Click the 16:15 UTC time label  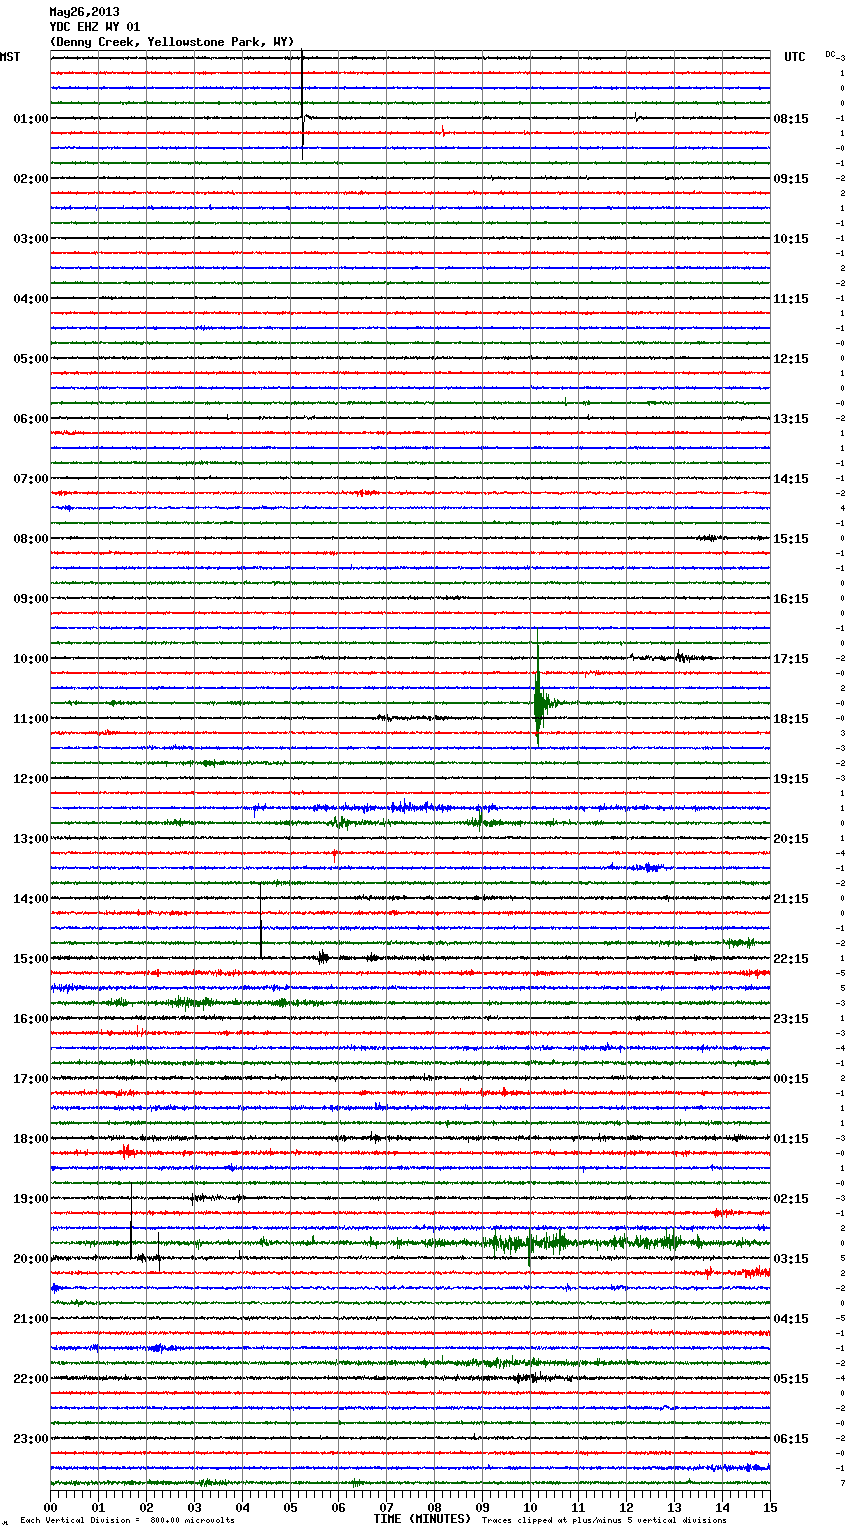[x=791, y=599]
